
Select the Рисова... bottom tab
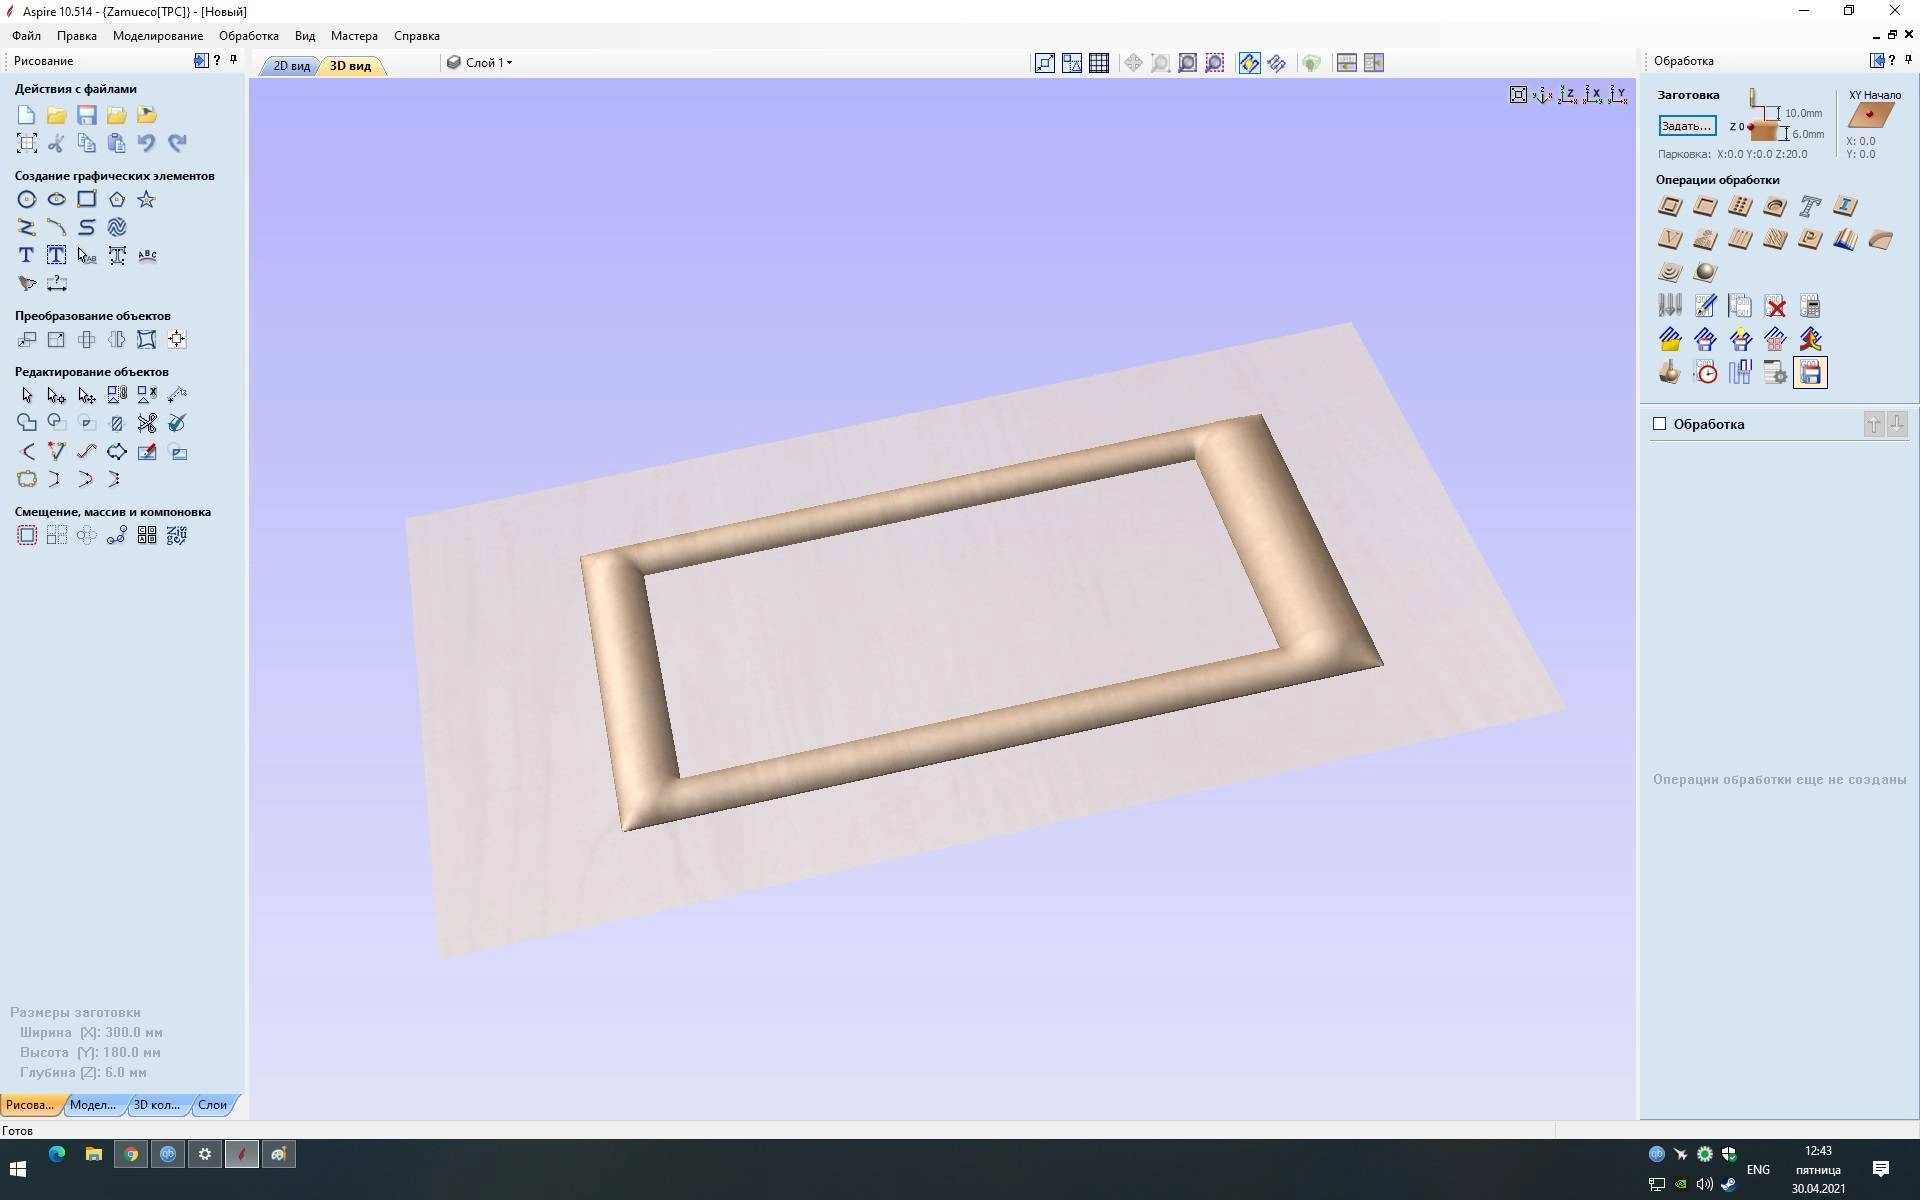pyautogui.click(x=30, y=1105)
